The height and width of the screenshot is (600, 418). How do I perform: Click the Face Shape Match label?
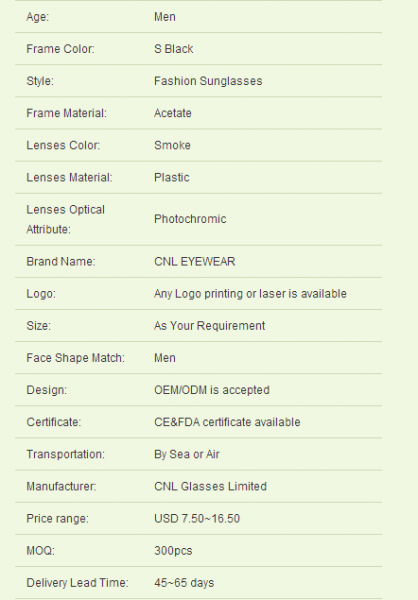click(x=75, y=358)
